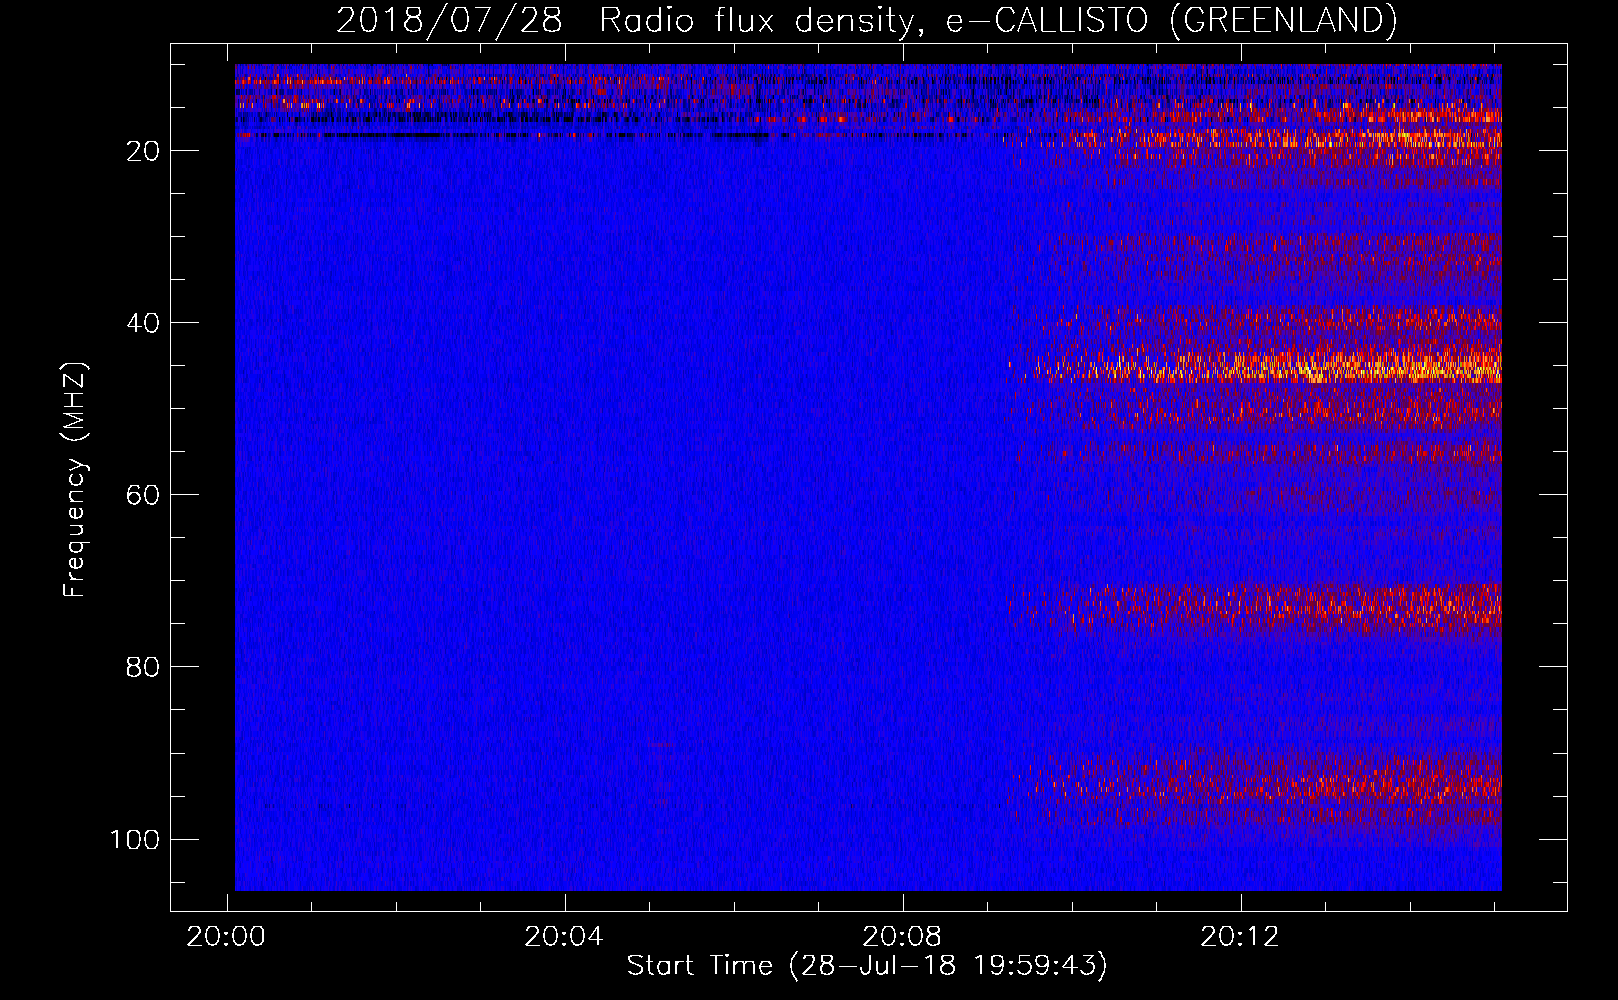The image size is (1618, 1000).
Task: Click the 'Frequency (MHZ)' axis label
Action: click(x=75, y=480)
